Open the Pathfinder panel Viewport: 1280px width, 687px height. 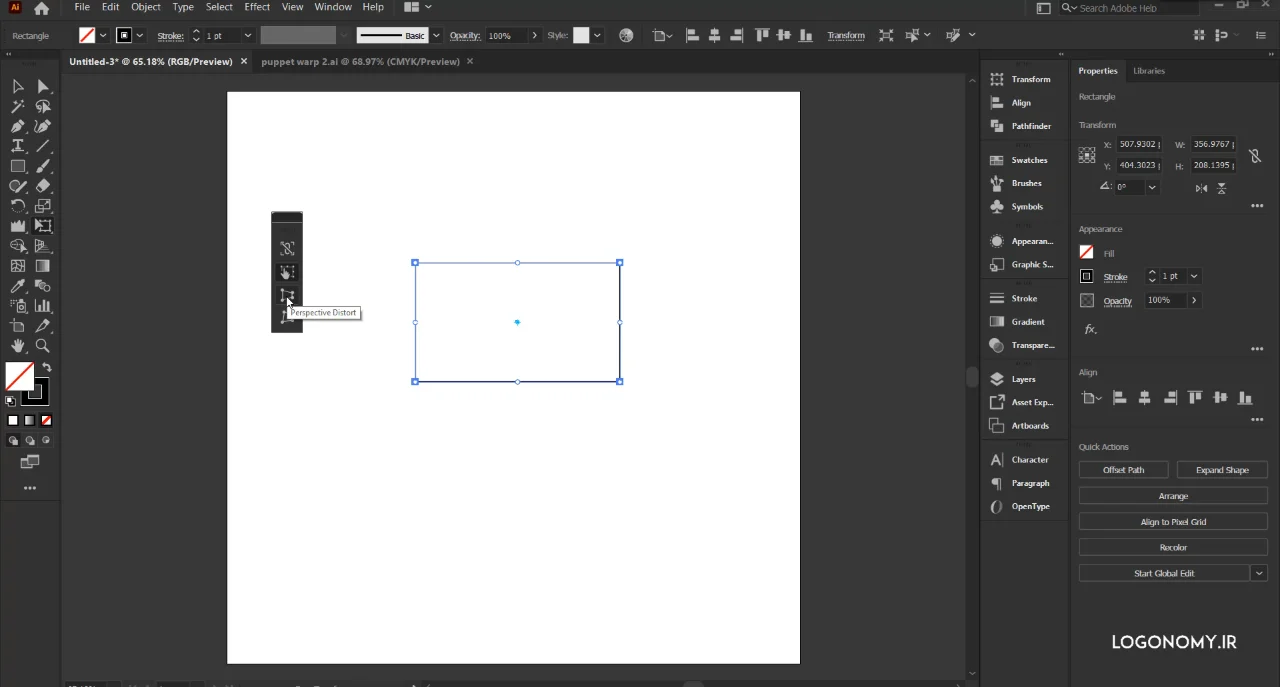(x=1030, y=126)
